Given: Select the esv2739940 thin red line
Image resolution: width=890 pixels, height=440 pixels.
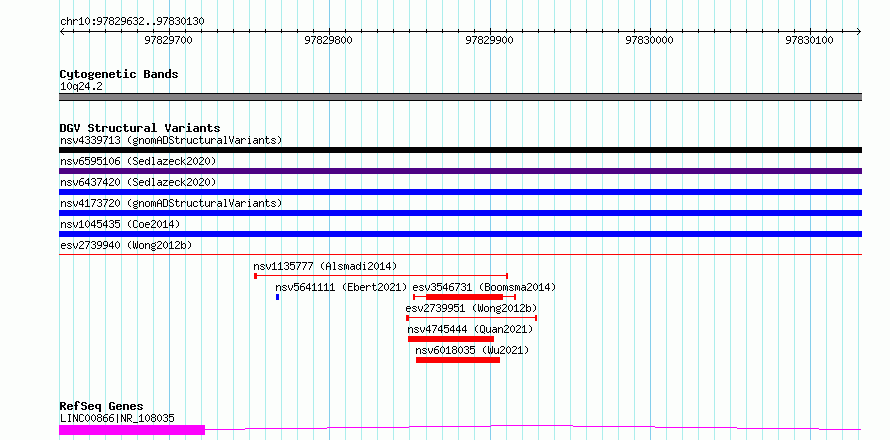Looking at the screenshot, I should [460, 255].
